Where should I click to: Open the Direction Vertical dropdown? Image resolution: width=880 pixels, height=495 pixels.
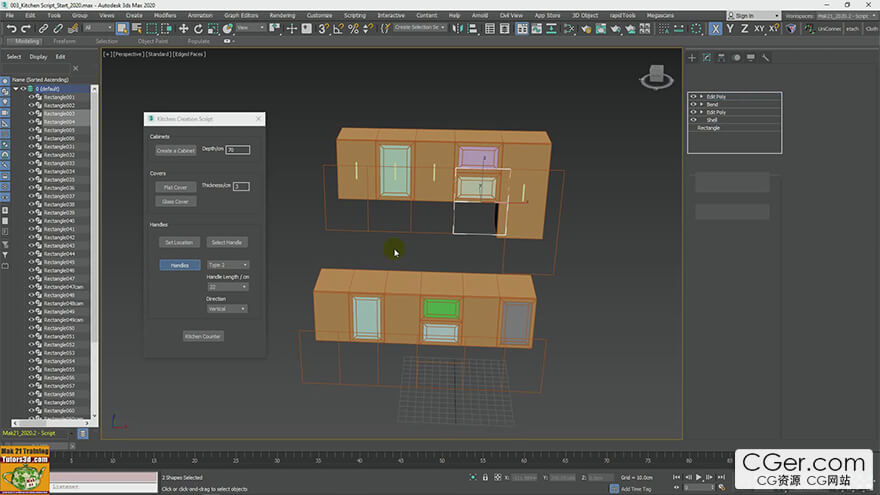[227, 309]
